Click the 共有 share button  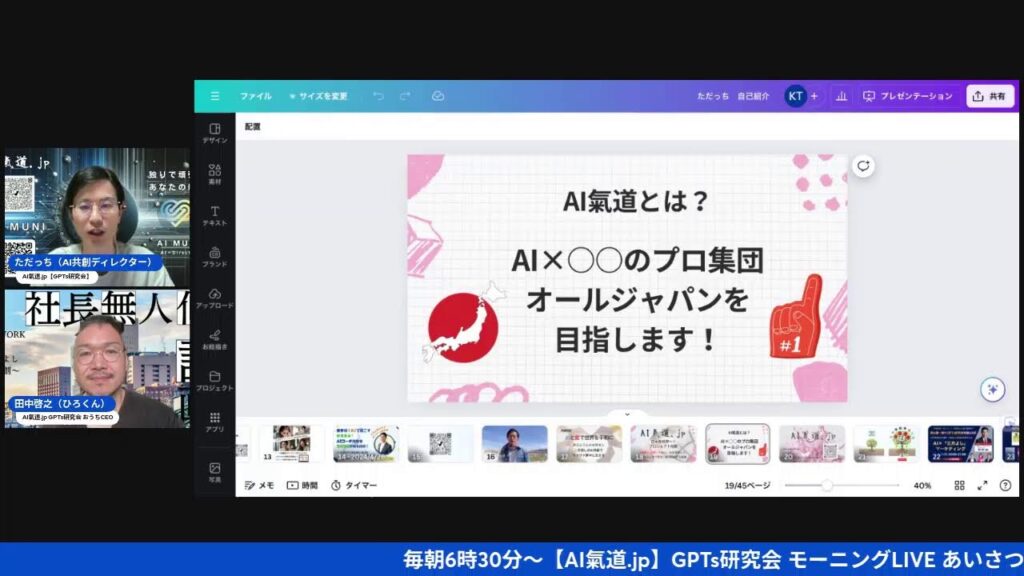pos(989,96)
